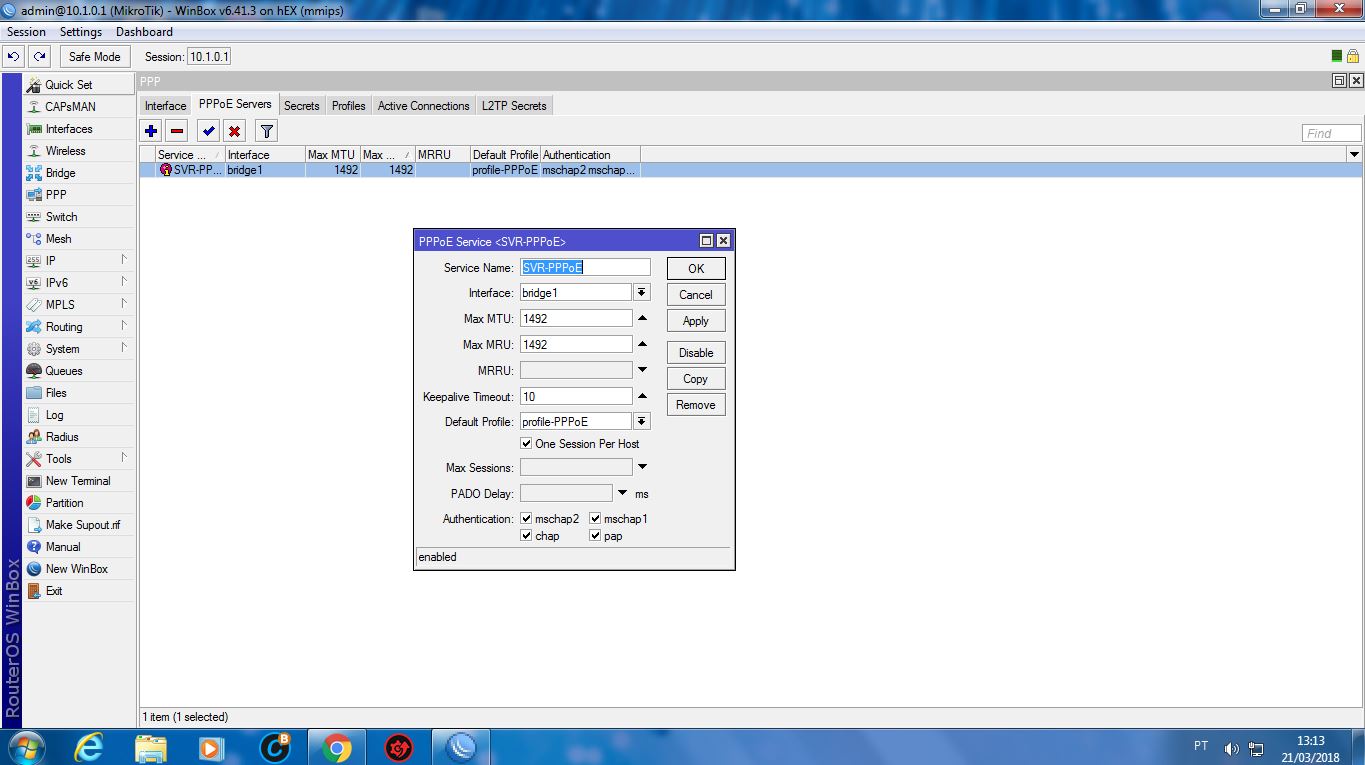Toggle chap authentication checkbox
The width and height of the screenshot is (1365, 765).
[x=526, y=536]
